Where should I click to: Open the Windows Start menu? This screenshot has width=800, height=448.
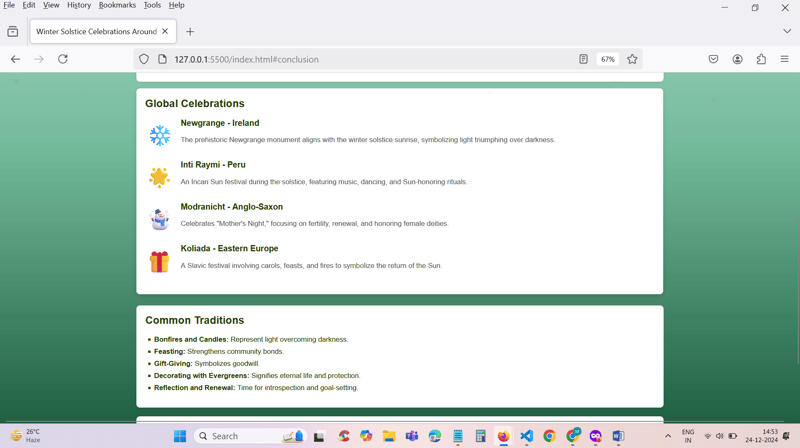point(180,436)
